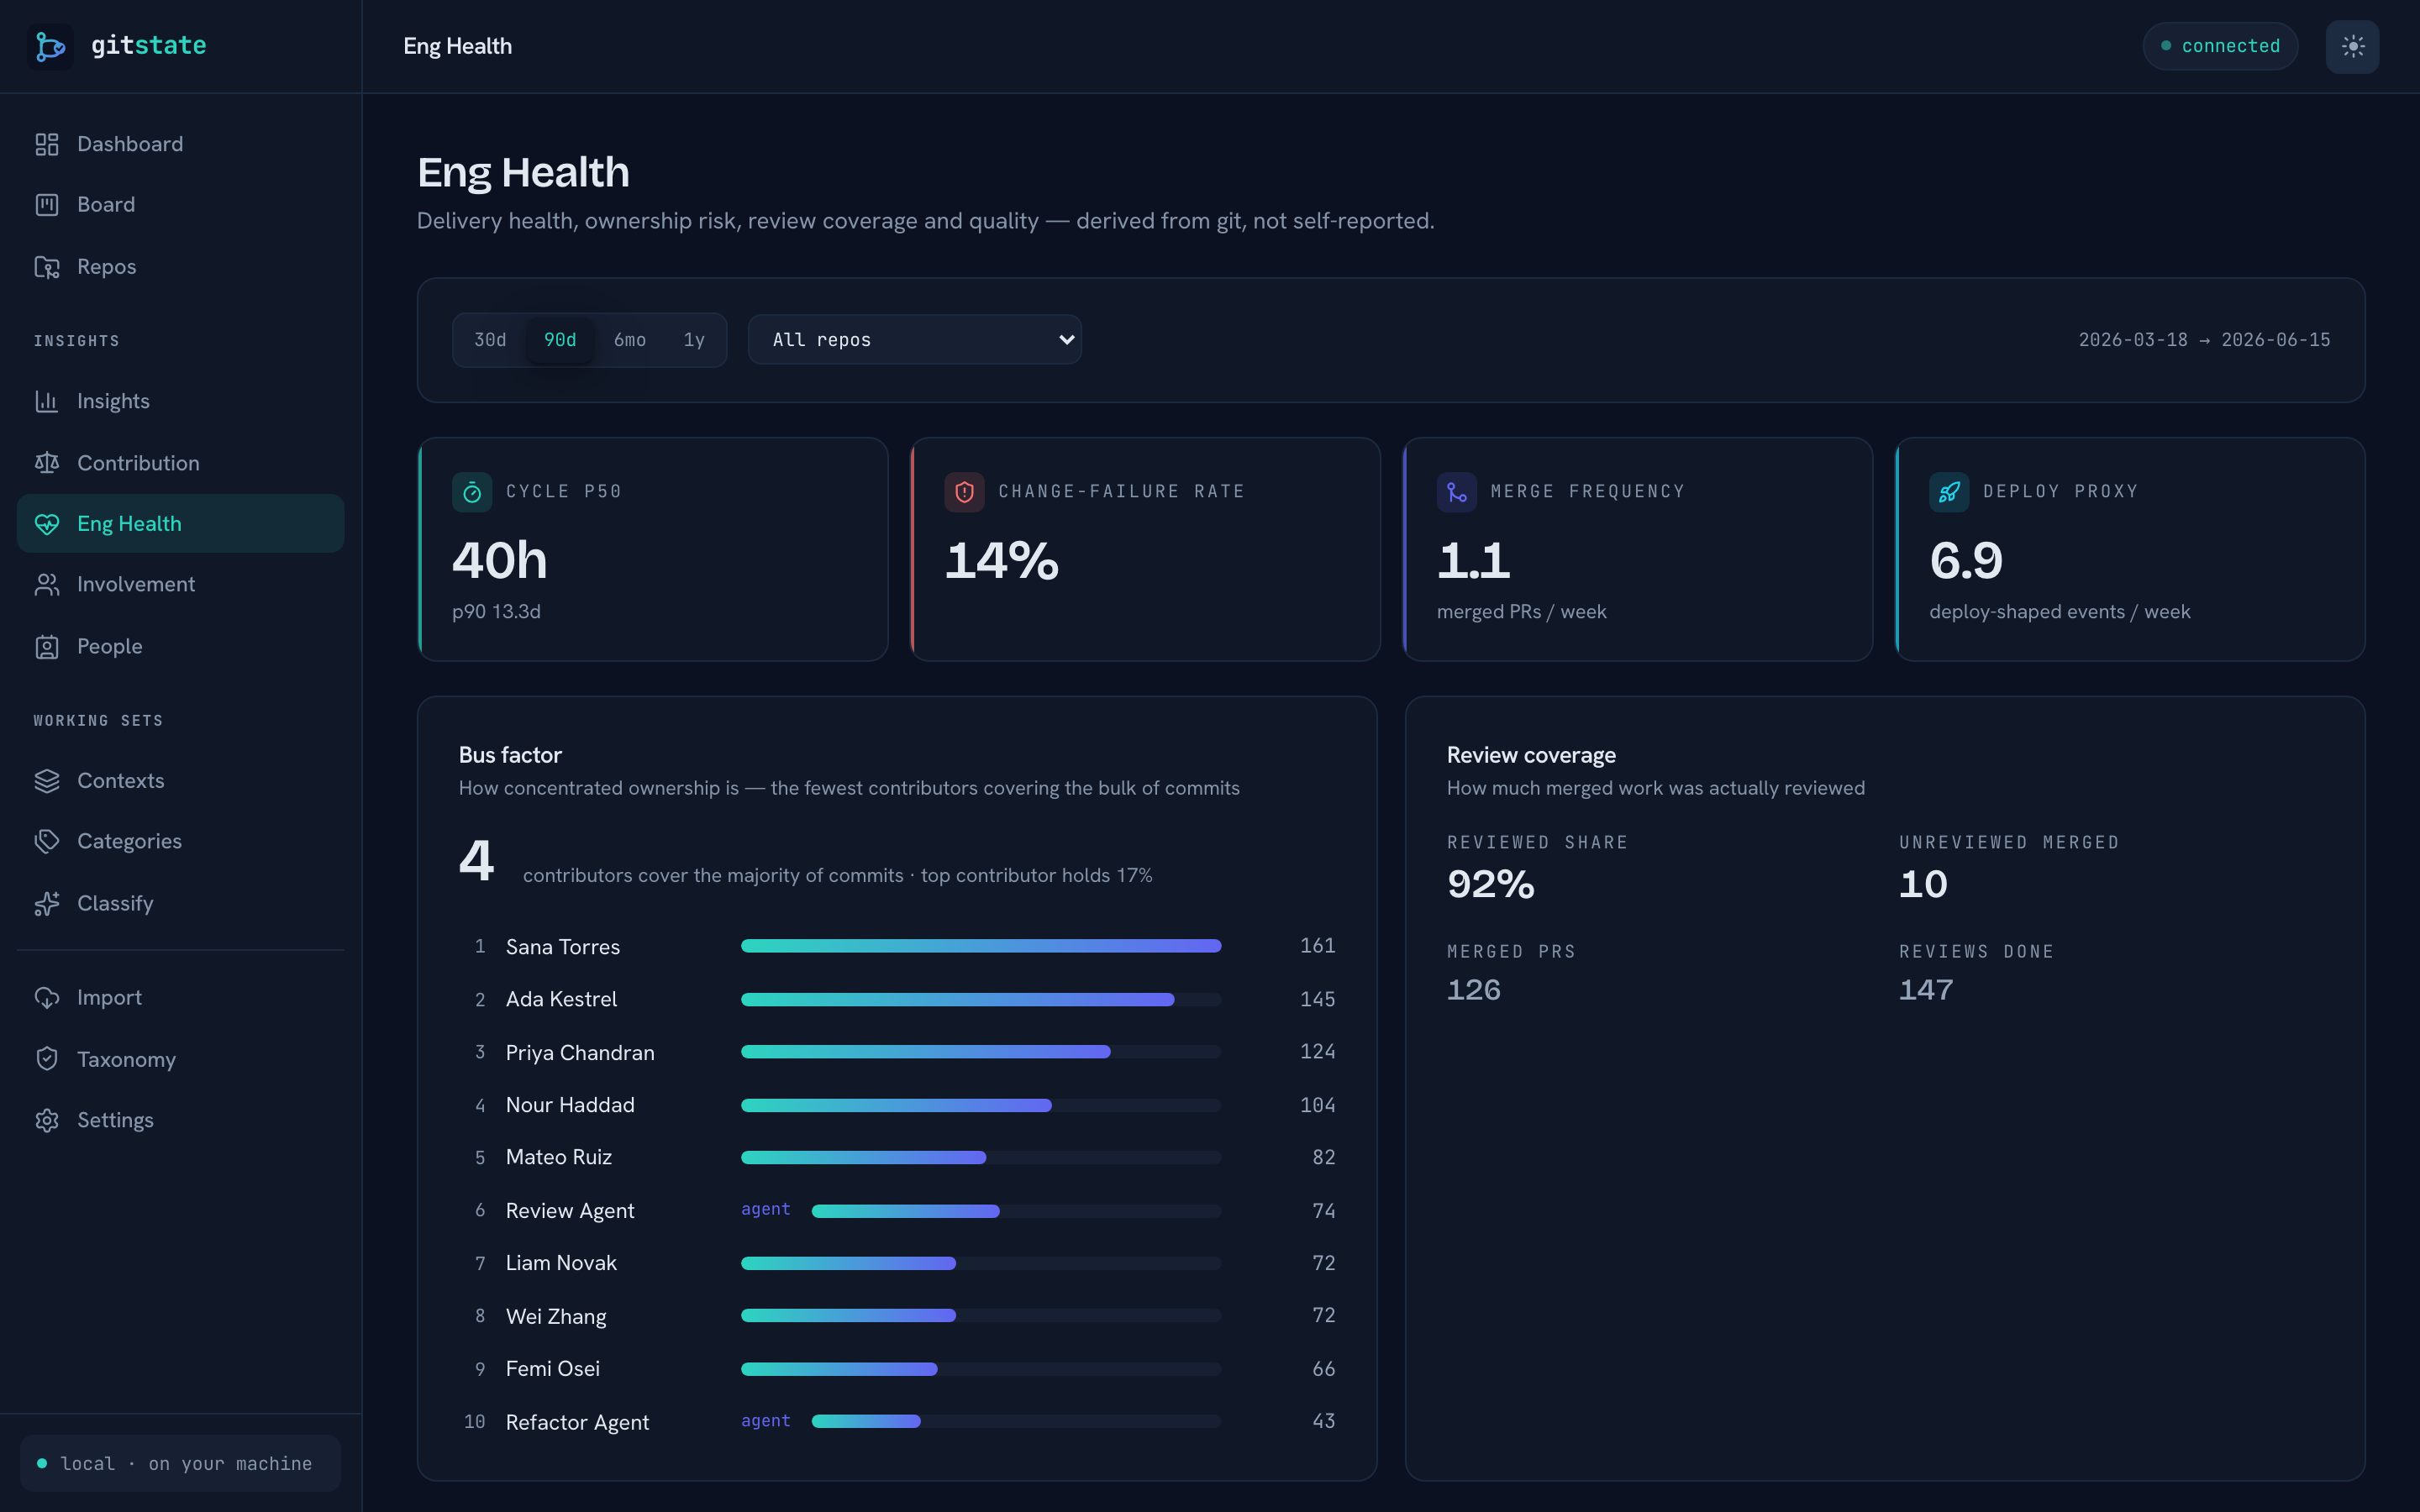Viewport: 2420px width, 1512px height.
Task: Click the Merge Frequency branch icon
Action: 1457,492
